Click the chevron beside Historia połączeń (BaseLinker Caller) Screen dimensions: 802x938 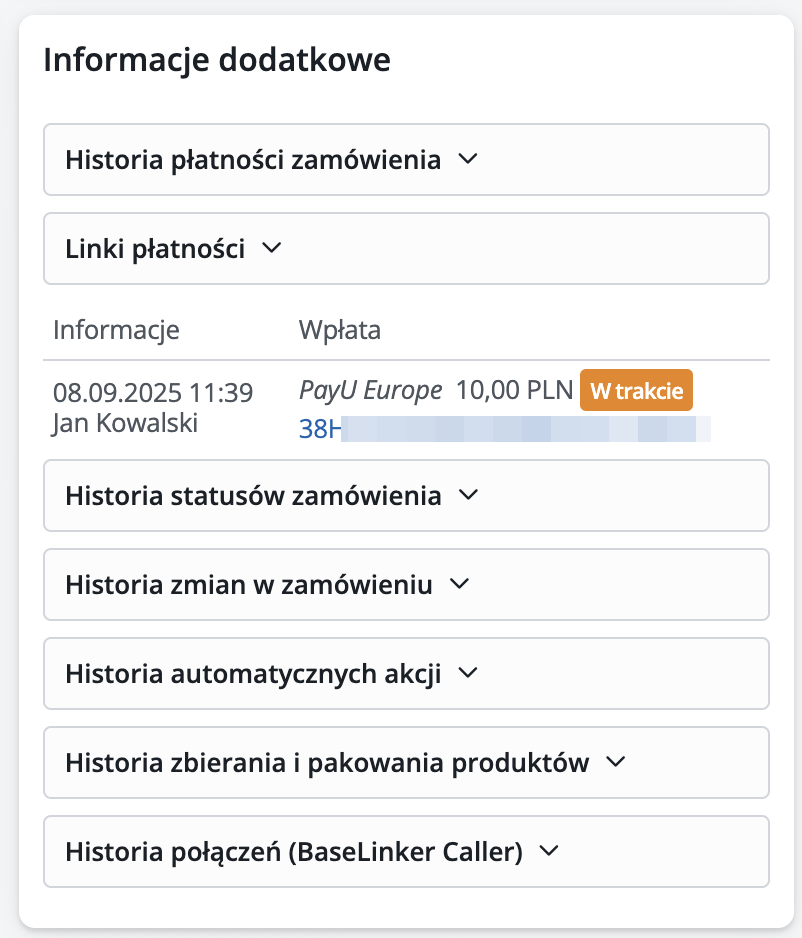tap(548, 852)
